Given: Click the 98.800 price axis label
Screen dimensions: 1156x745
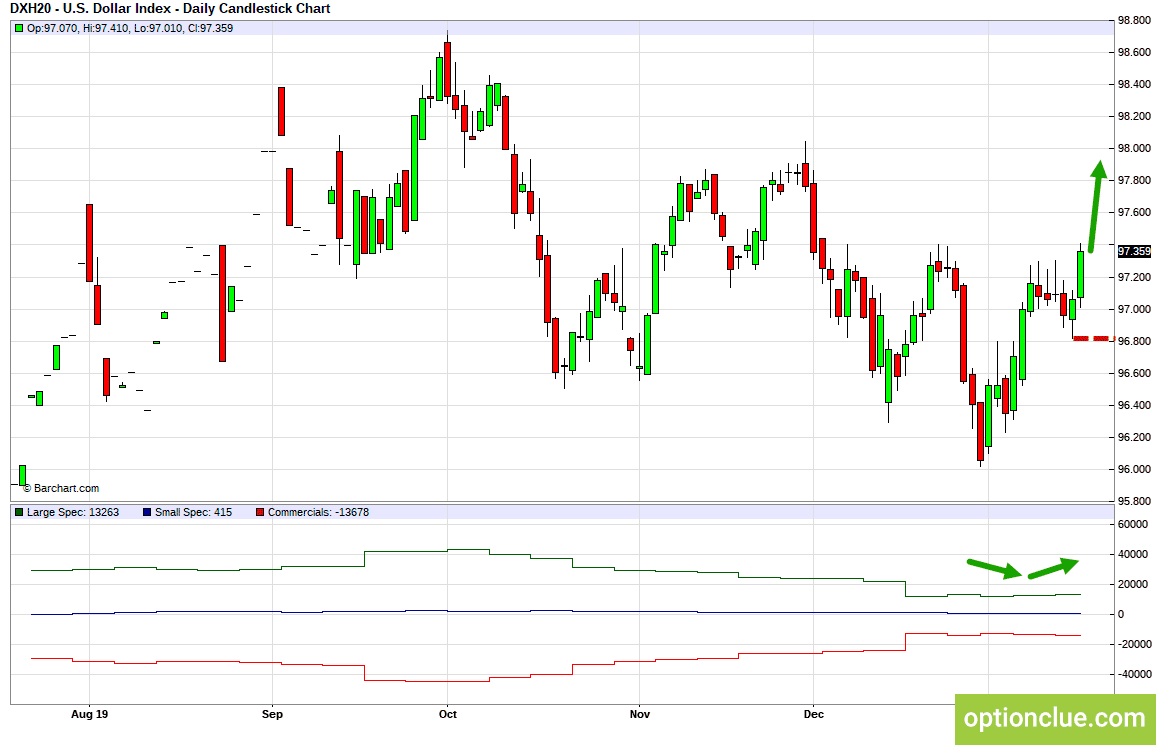Looking at the screenshot, I should click(1134, 21).
